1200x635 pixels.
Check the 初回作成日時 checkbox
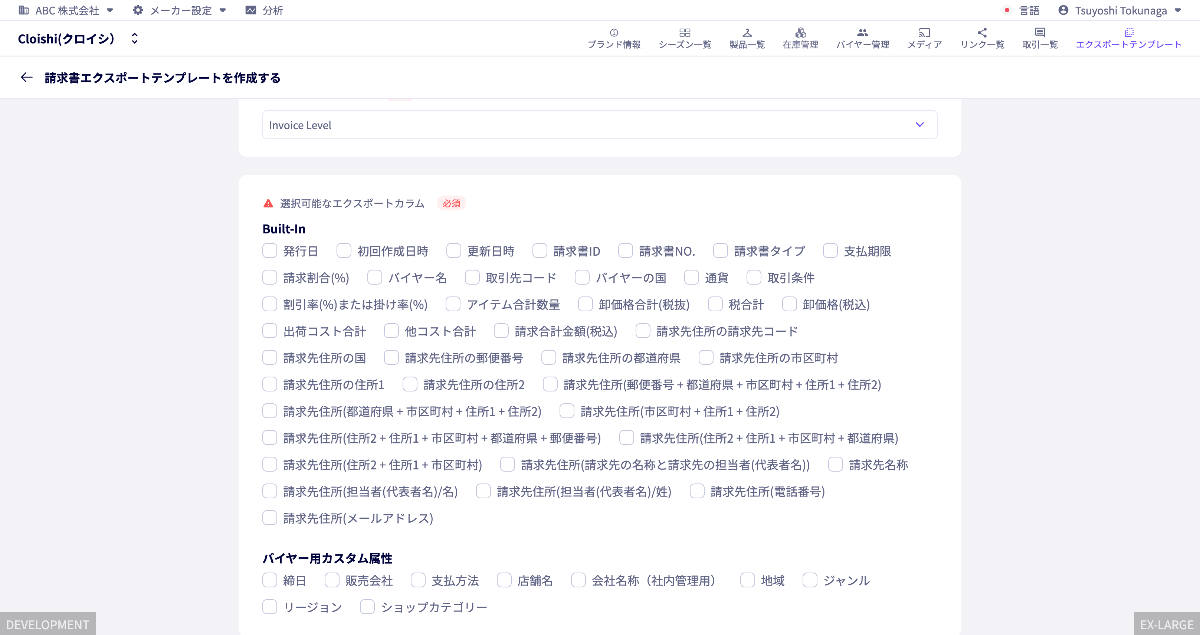(x=344, y=251)
